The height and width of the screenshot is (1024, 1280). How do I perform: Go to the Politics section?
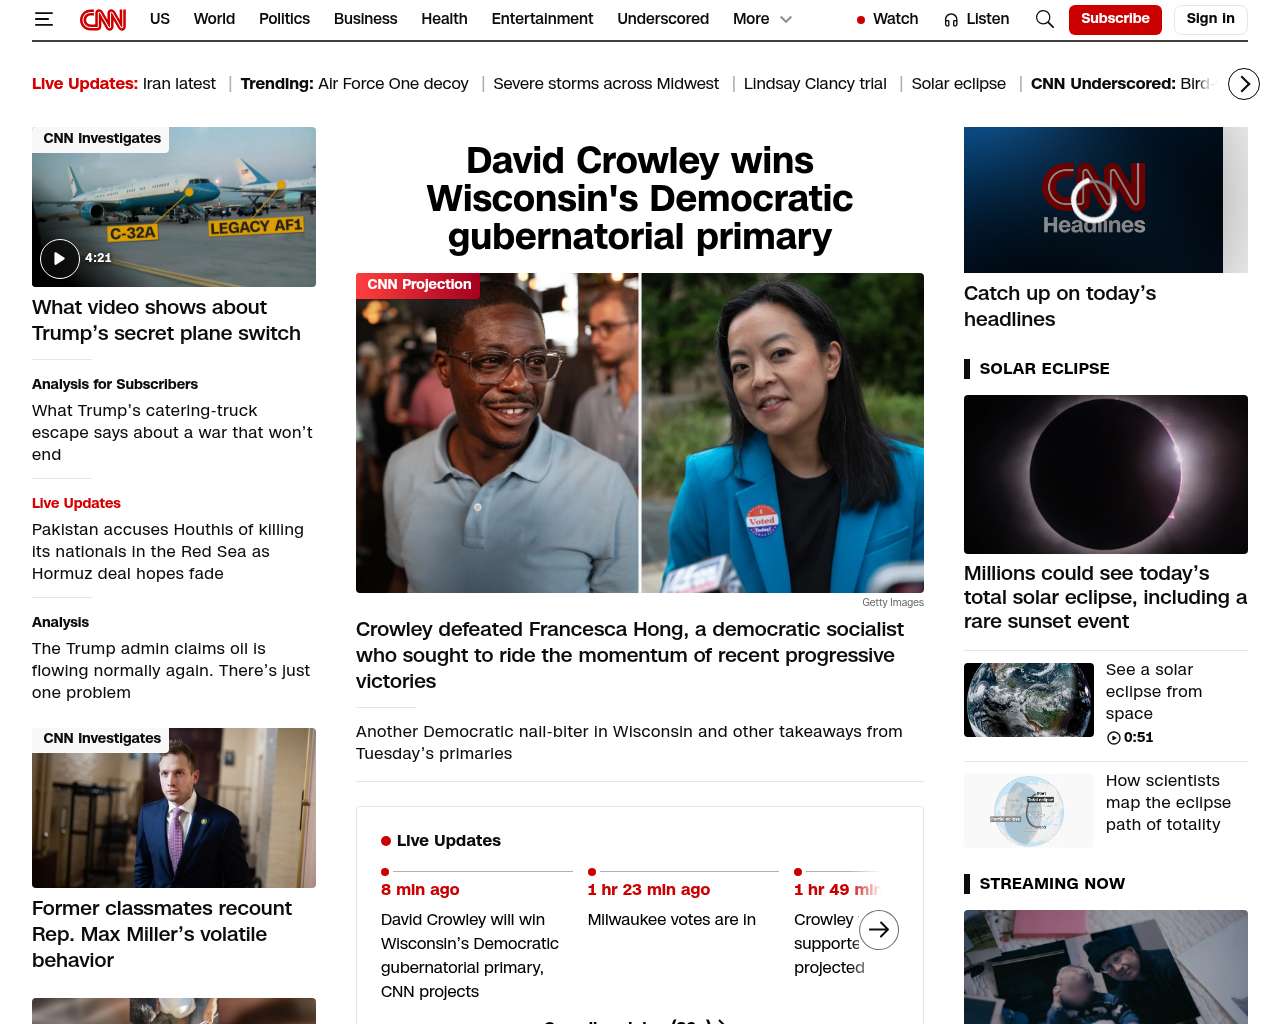tap(284, 19)
